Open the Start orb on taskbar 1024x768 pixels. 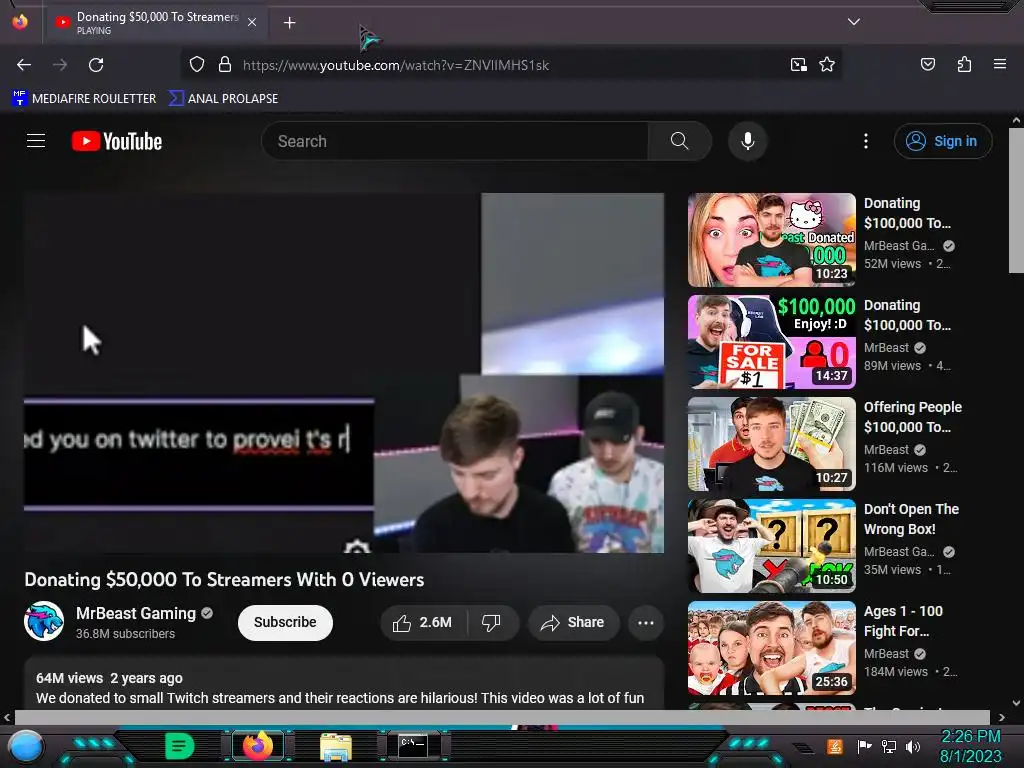[26, 745]
